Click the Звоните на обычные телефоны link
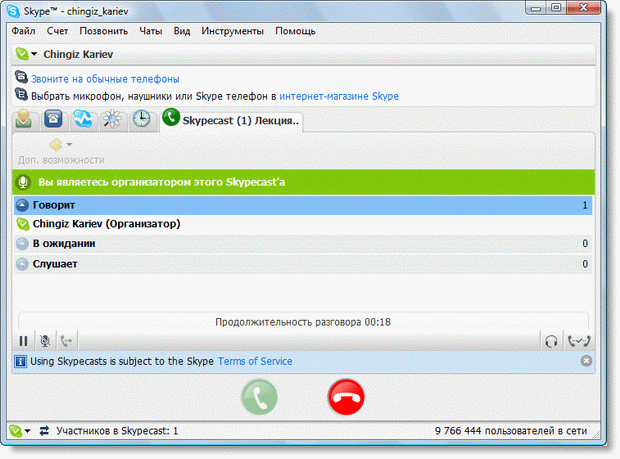Image resolution: width=620 pixels, height=459 pixels. point(105,79)
